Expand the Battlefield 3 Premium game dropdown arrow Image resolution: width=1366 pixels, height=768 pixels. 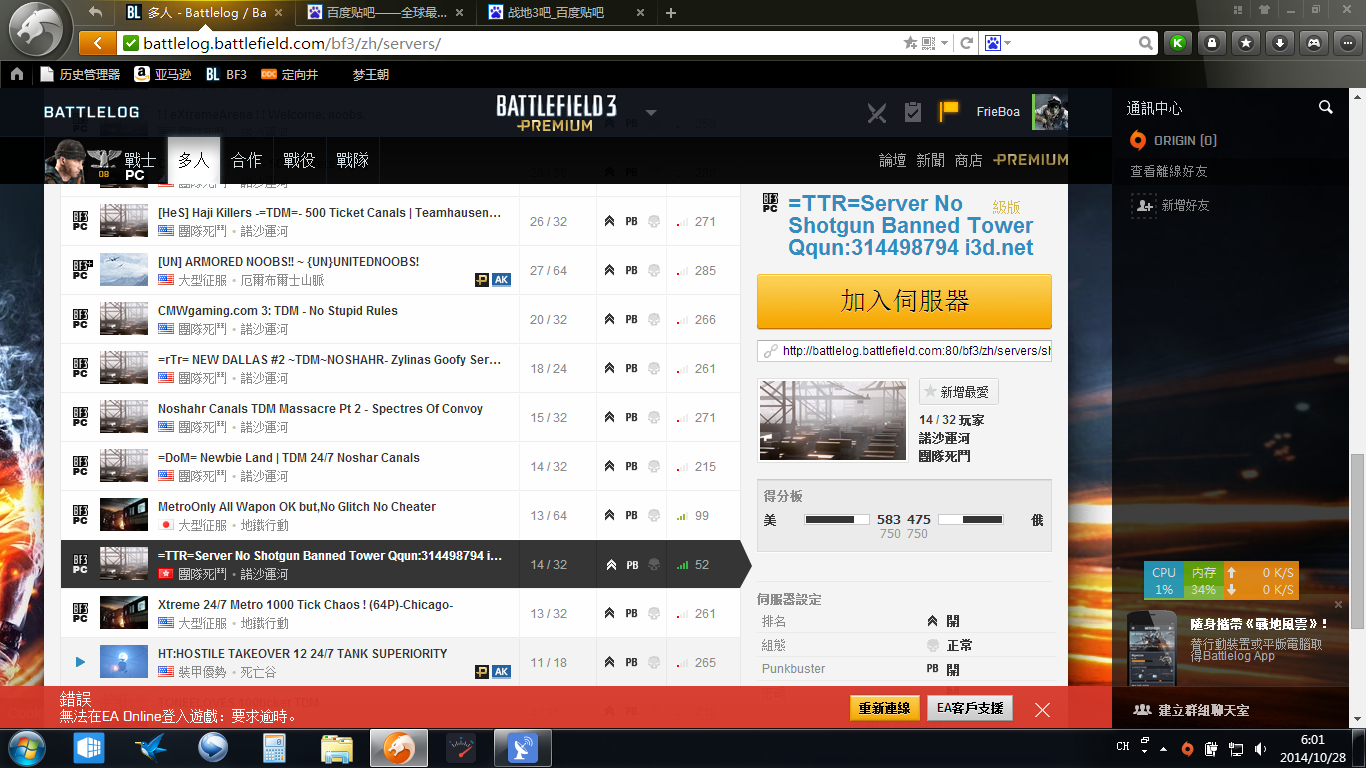pos(651,112)
